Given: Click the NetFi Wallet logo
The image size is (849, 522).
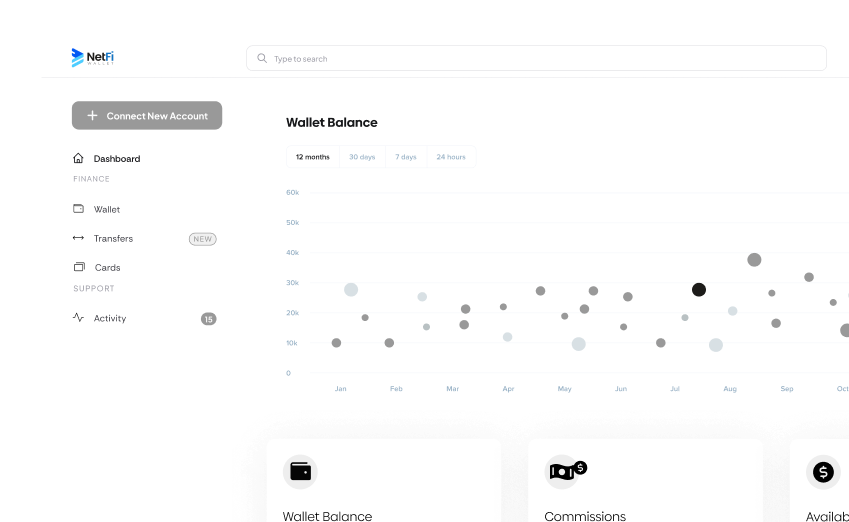Looking at the screenshot, I should (93, 57).
